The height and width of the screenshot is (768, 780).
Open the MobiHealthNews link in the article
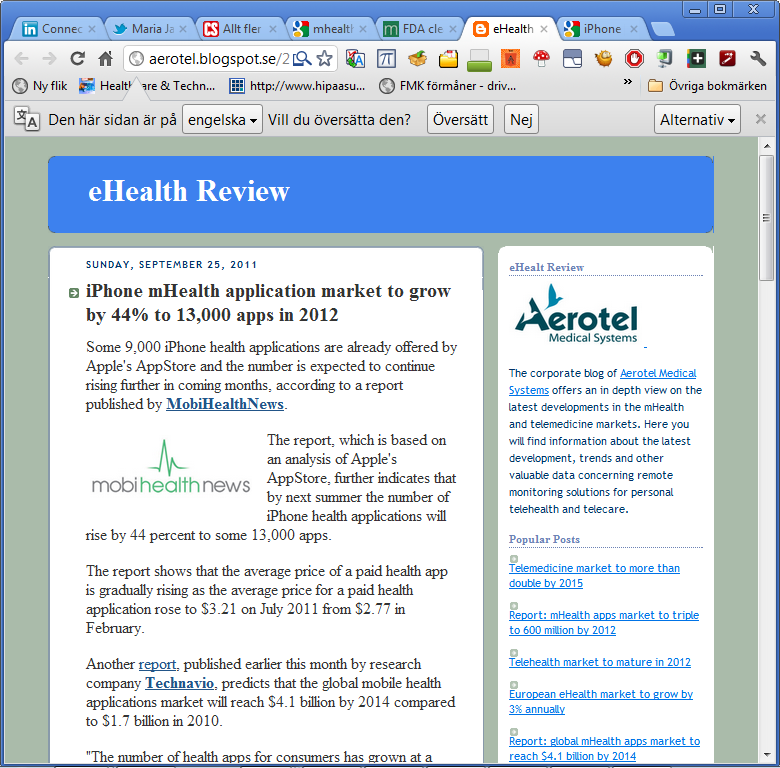coord(225,404)
